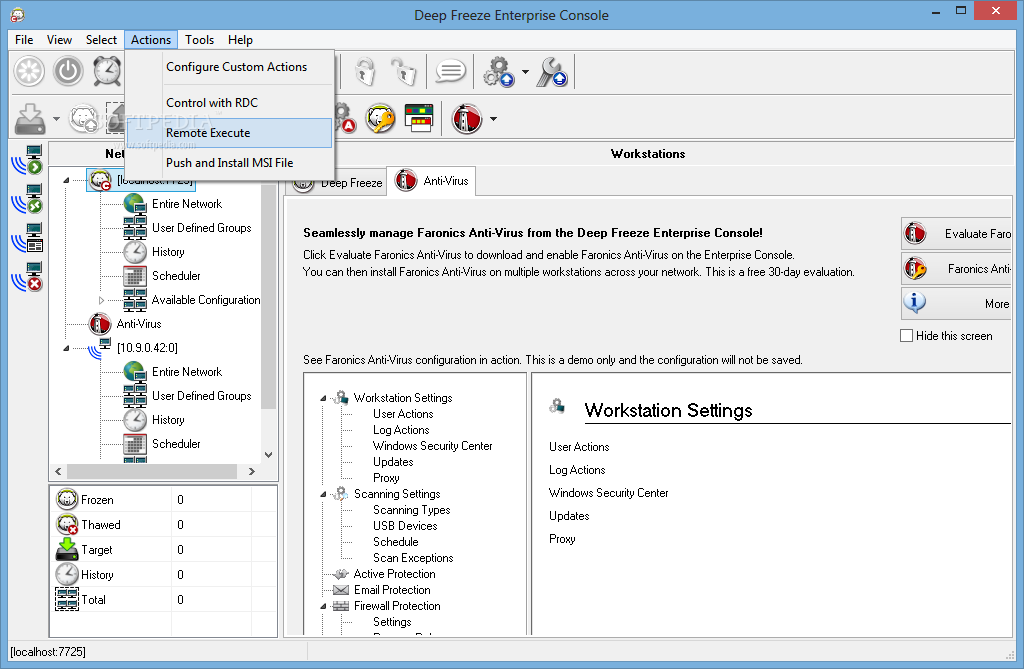
Task: Select Active Protection in configuration tree
Action: [x=394, y=574]
